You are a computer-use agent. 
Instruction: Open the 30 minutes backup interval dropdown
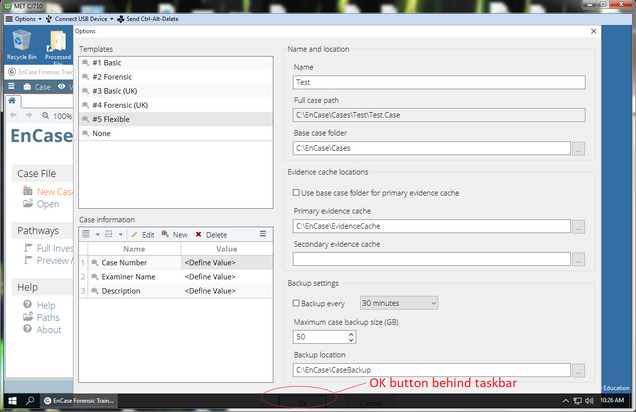[398, 303]
